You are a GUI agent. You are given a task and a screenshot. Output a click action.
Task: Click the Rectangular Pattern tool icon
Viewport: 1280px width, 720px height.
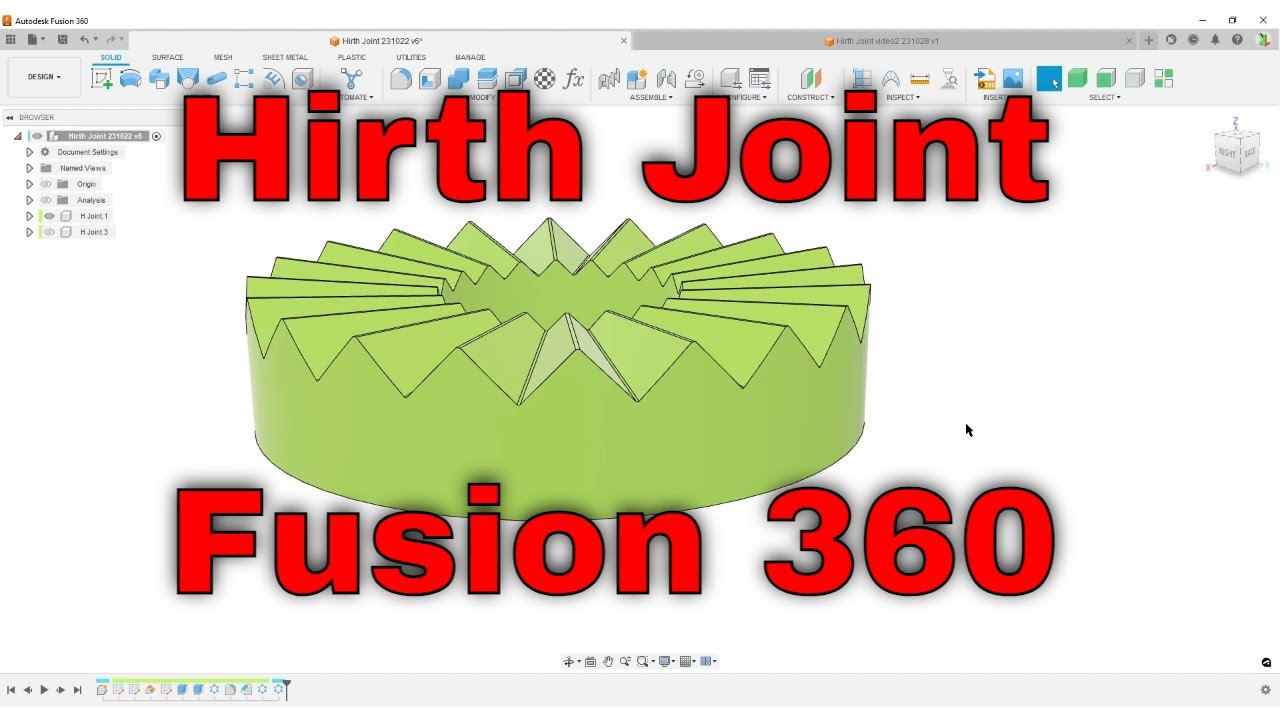click(244, 79)
